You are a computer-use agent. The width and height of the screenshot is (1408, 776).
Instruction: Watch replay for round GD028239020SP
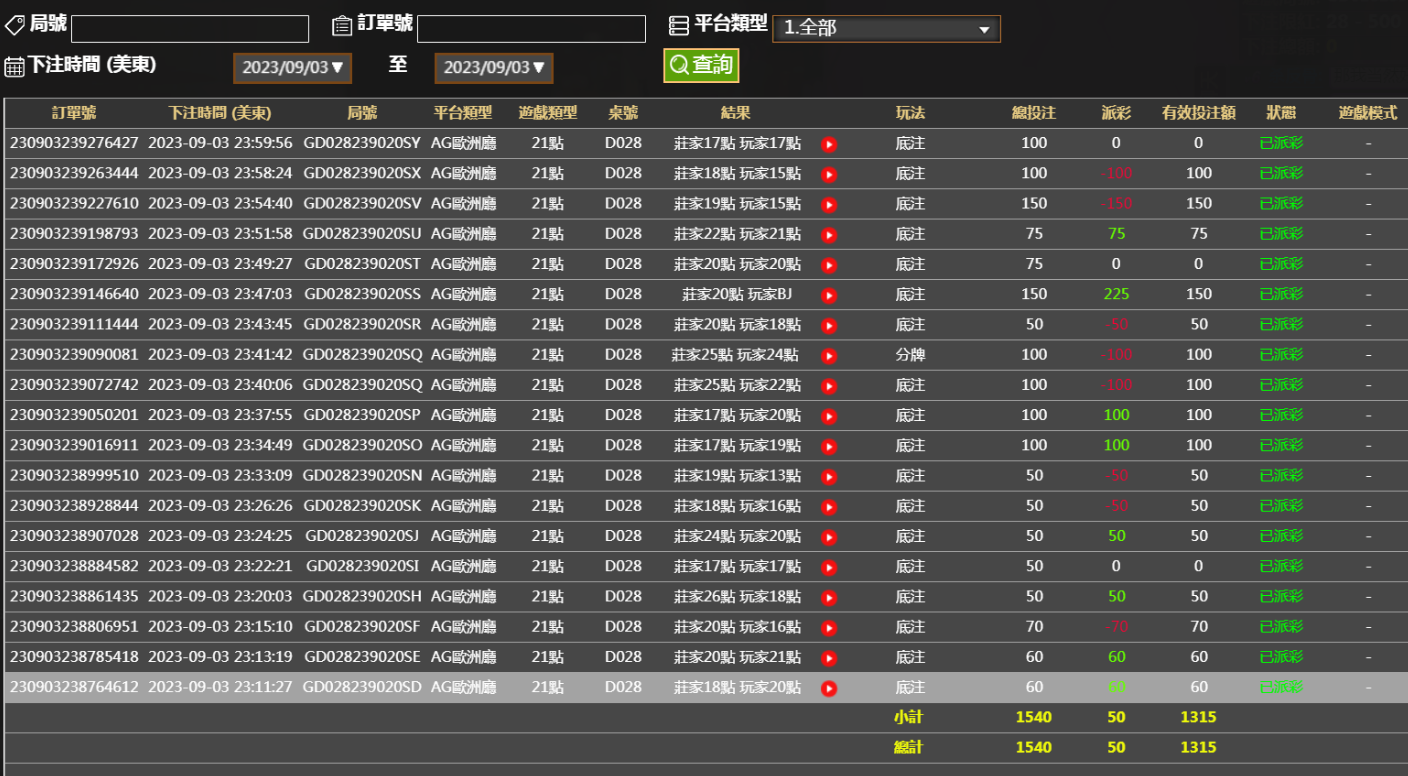(829, 416)
